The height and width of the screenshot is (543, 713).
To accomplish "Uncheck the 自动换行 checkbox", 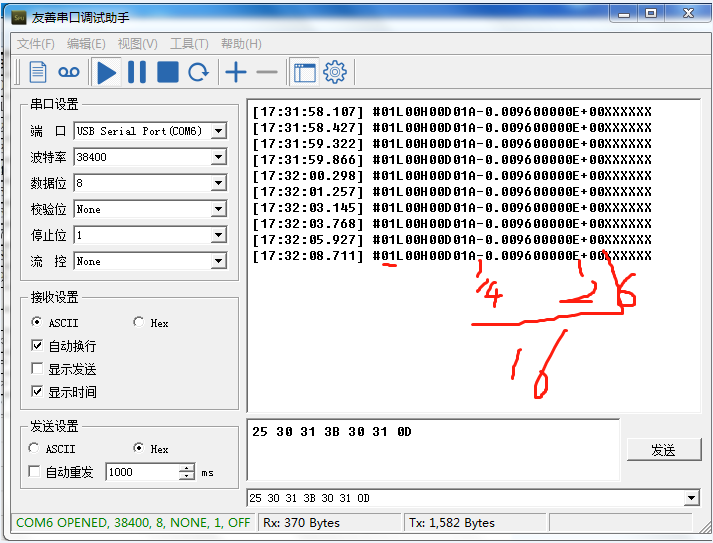I will tap(38, 346).
